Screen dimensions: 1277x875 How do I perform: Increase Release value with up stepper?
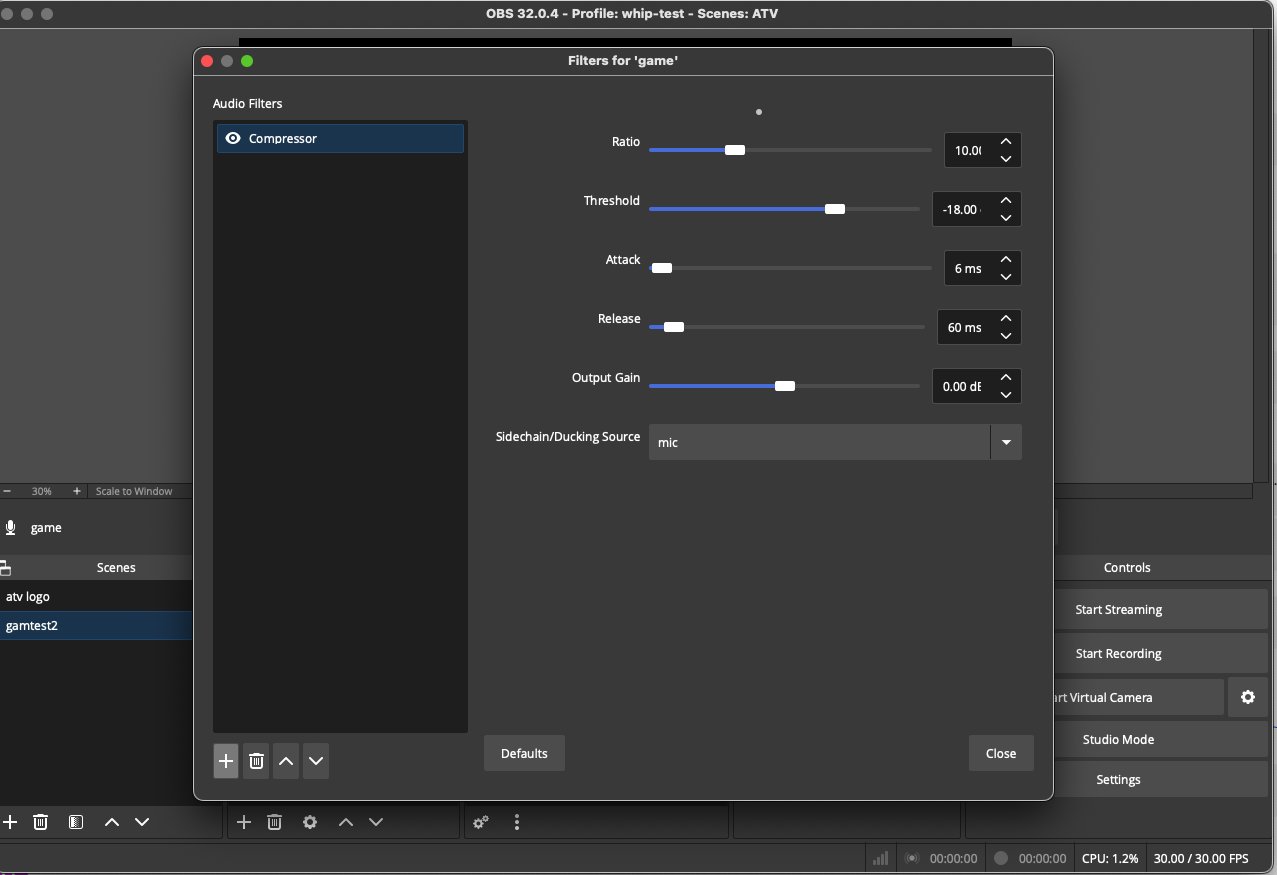coord(1006,319)
